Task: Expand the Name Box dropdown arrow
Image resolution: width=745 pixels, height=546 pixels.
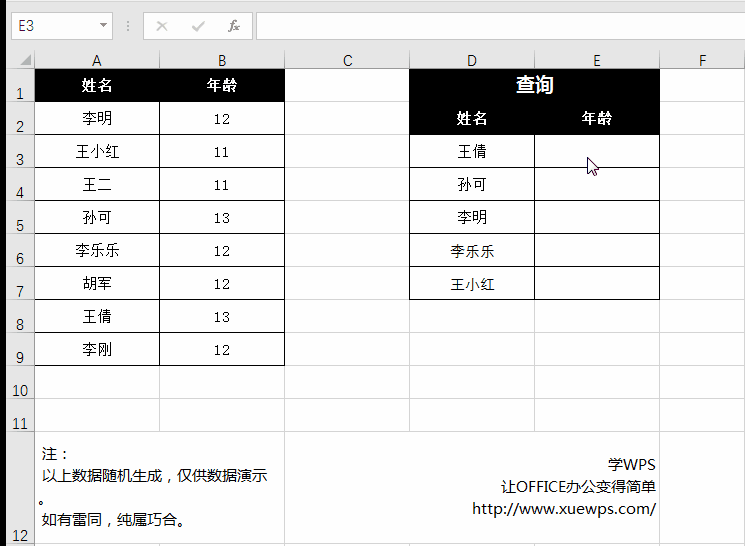Action: pos(103,25)
